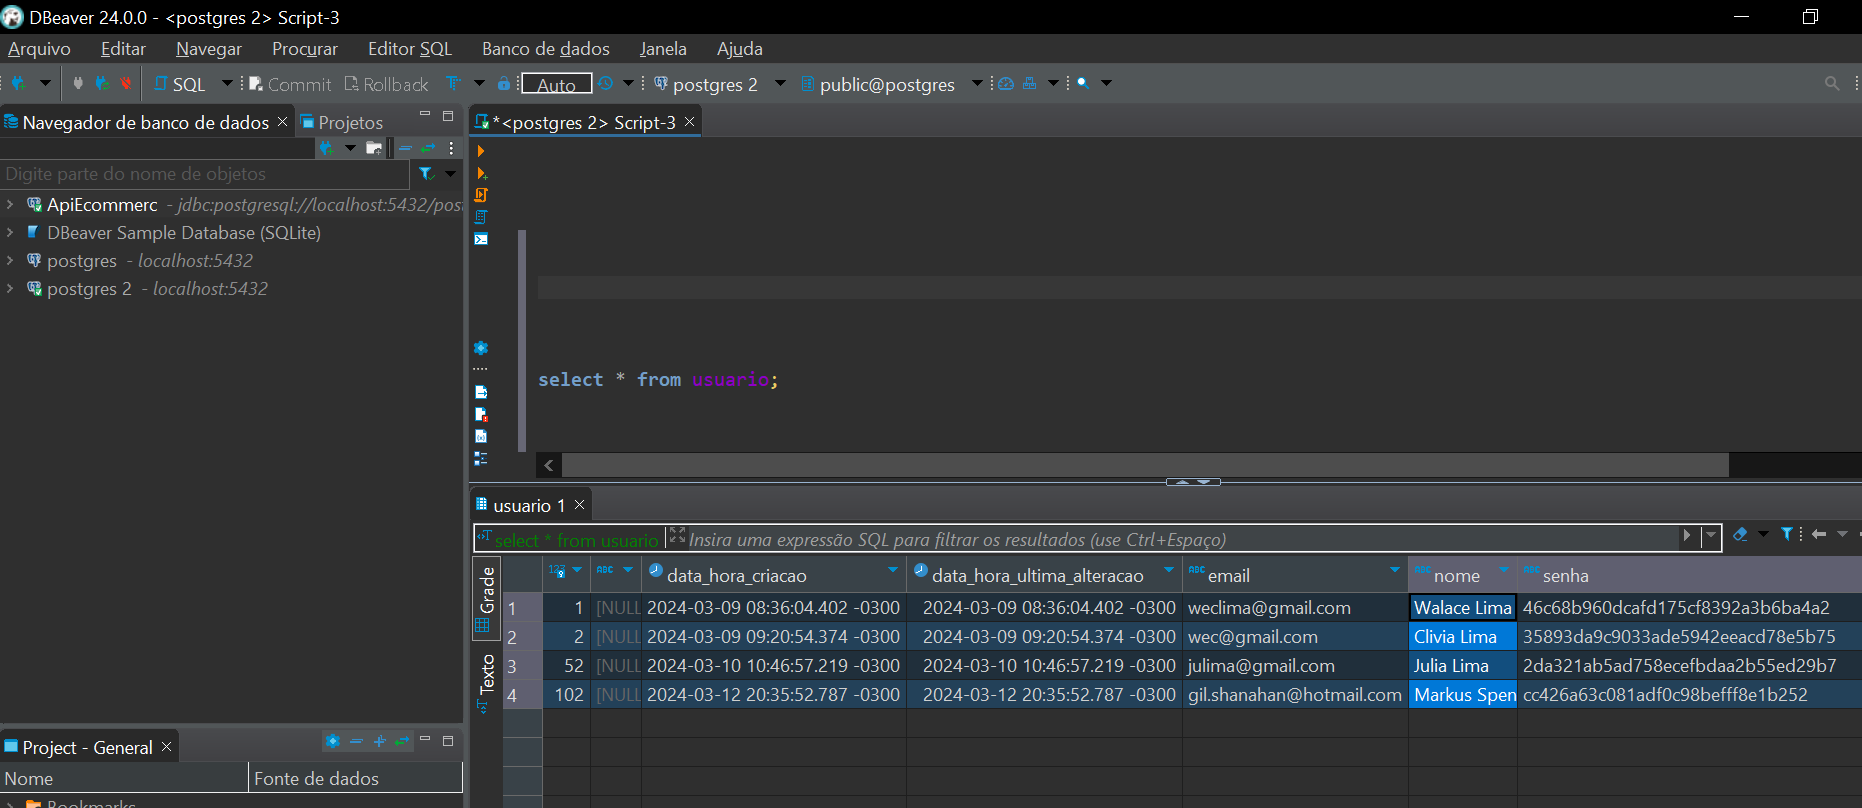Open dropdown arrow next to SQL button

227,83
